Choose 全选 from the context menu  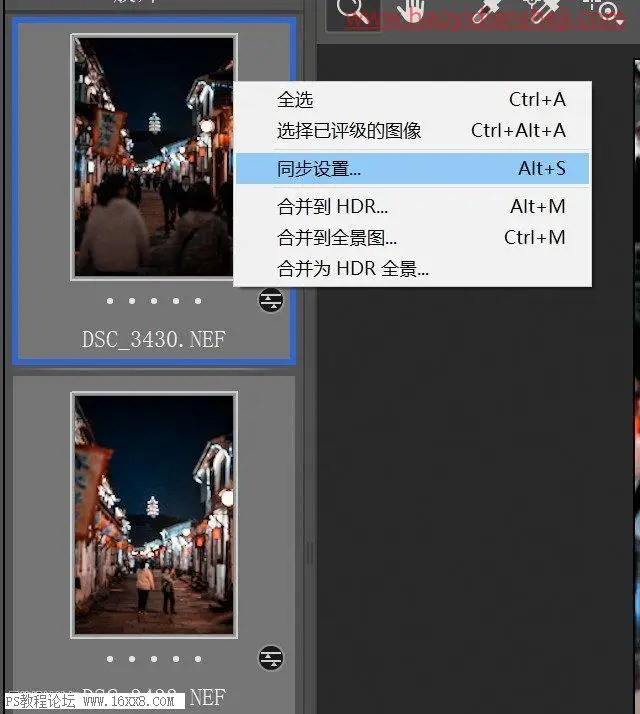point(412,99)
